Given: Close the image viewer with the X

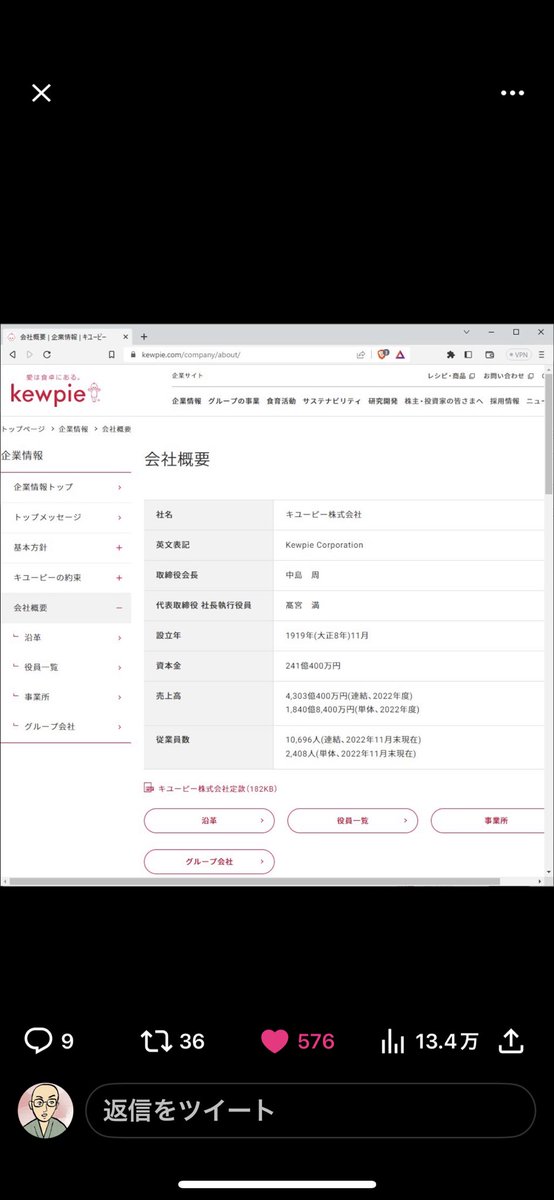Looking at the screenshot, I should click(x=41, y=93).
